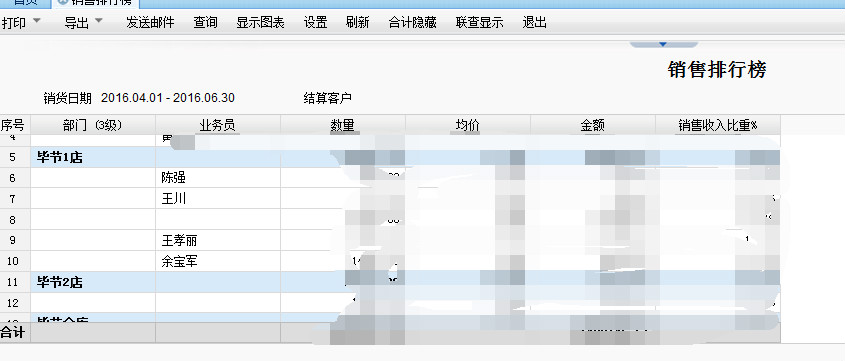
Task: Select salesperson 王孝丽 cell
Action: [x=218, y=240]
